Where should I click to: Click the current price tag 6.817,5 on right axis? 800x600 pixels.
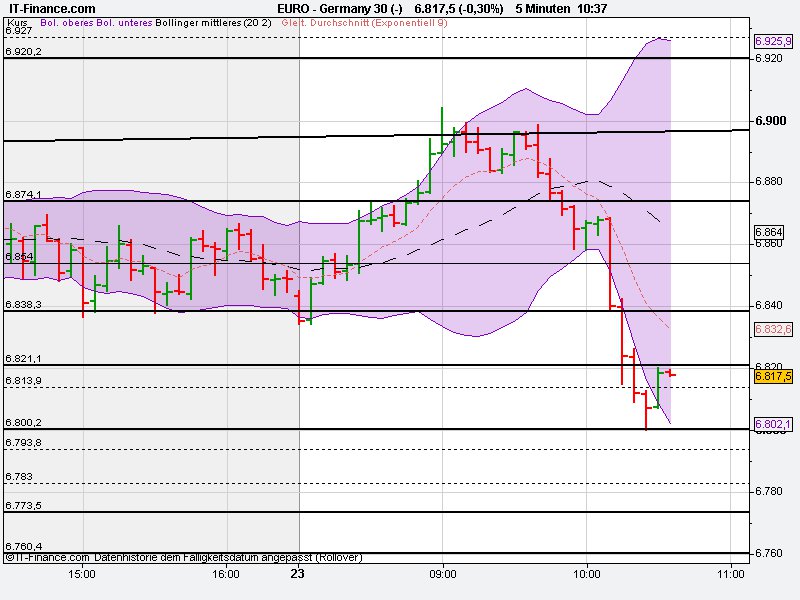pos(772,375)
